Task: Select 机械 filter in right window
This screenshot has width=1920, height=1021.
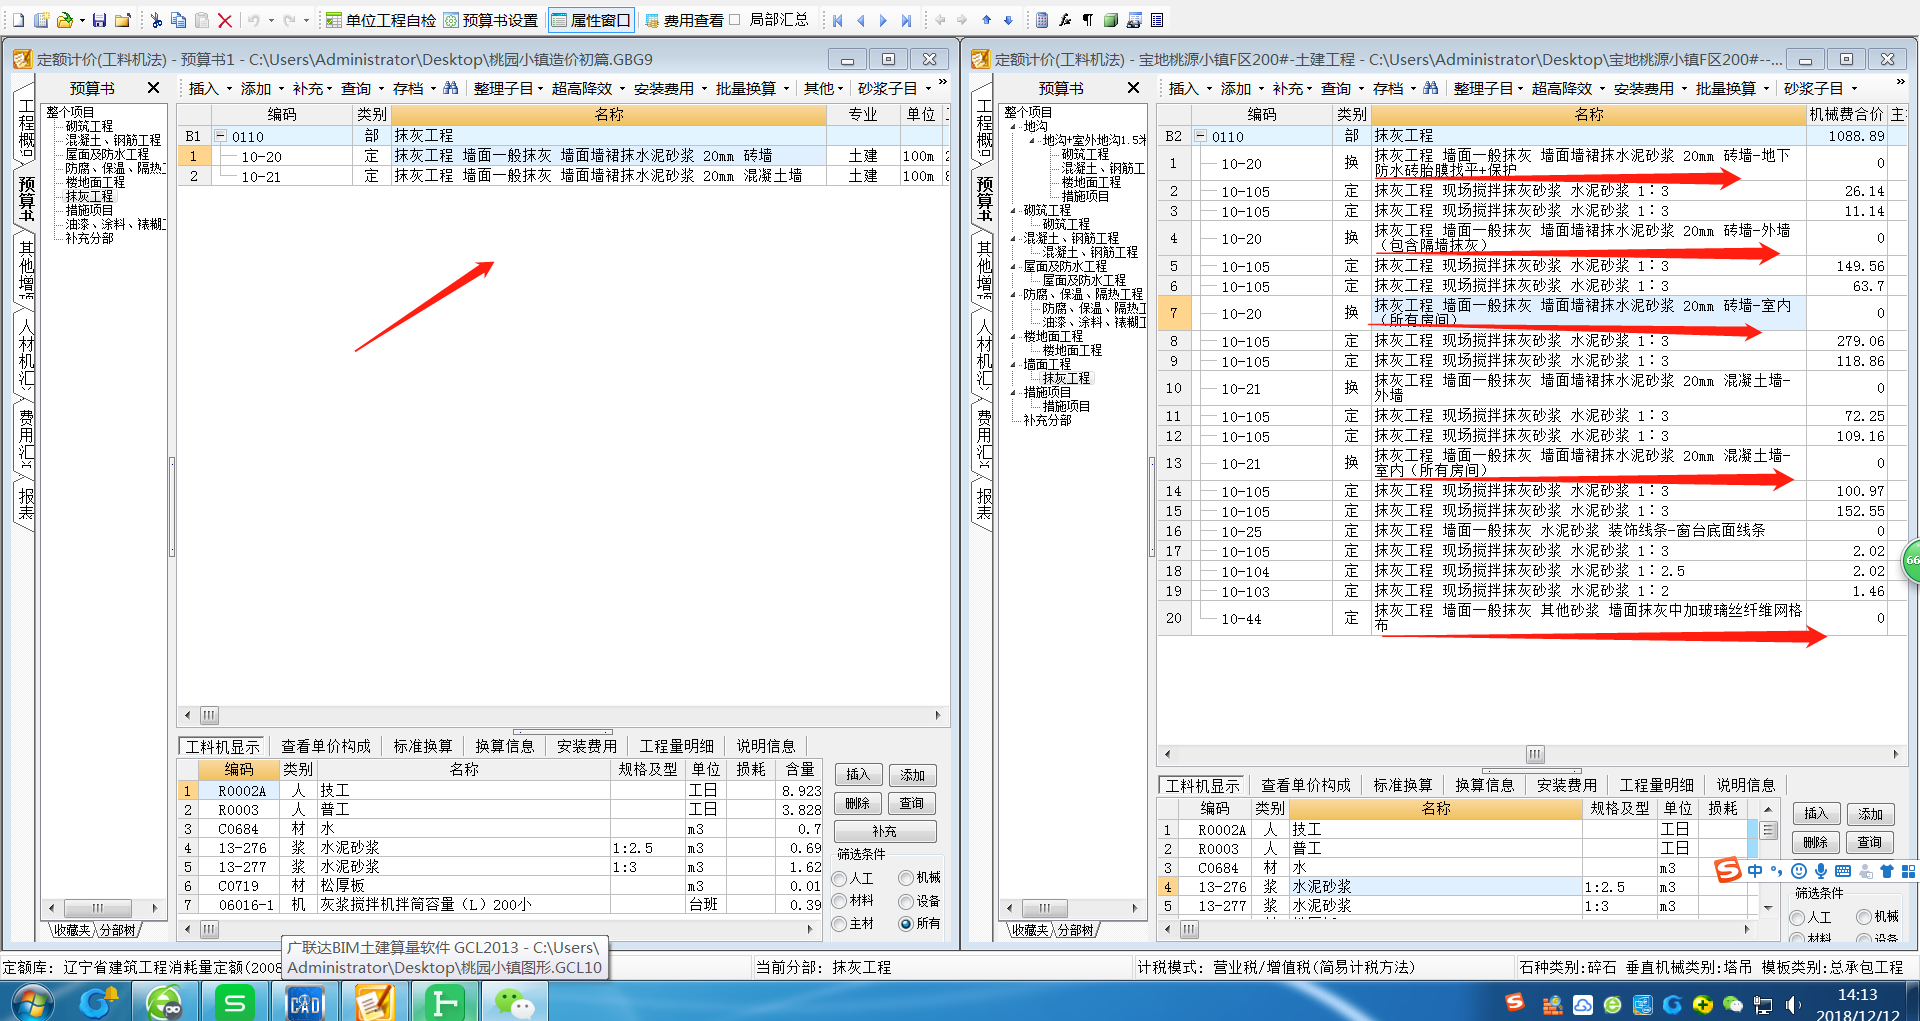Action: pos(1863,917)
